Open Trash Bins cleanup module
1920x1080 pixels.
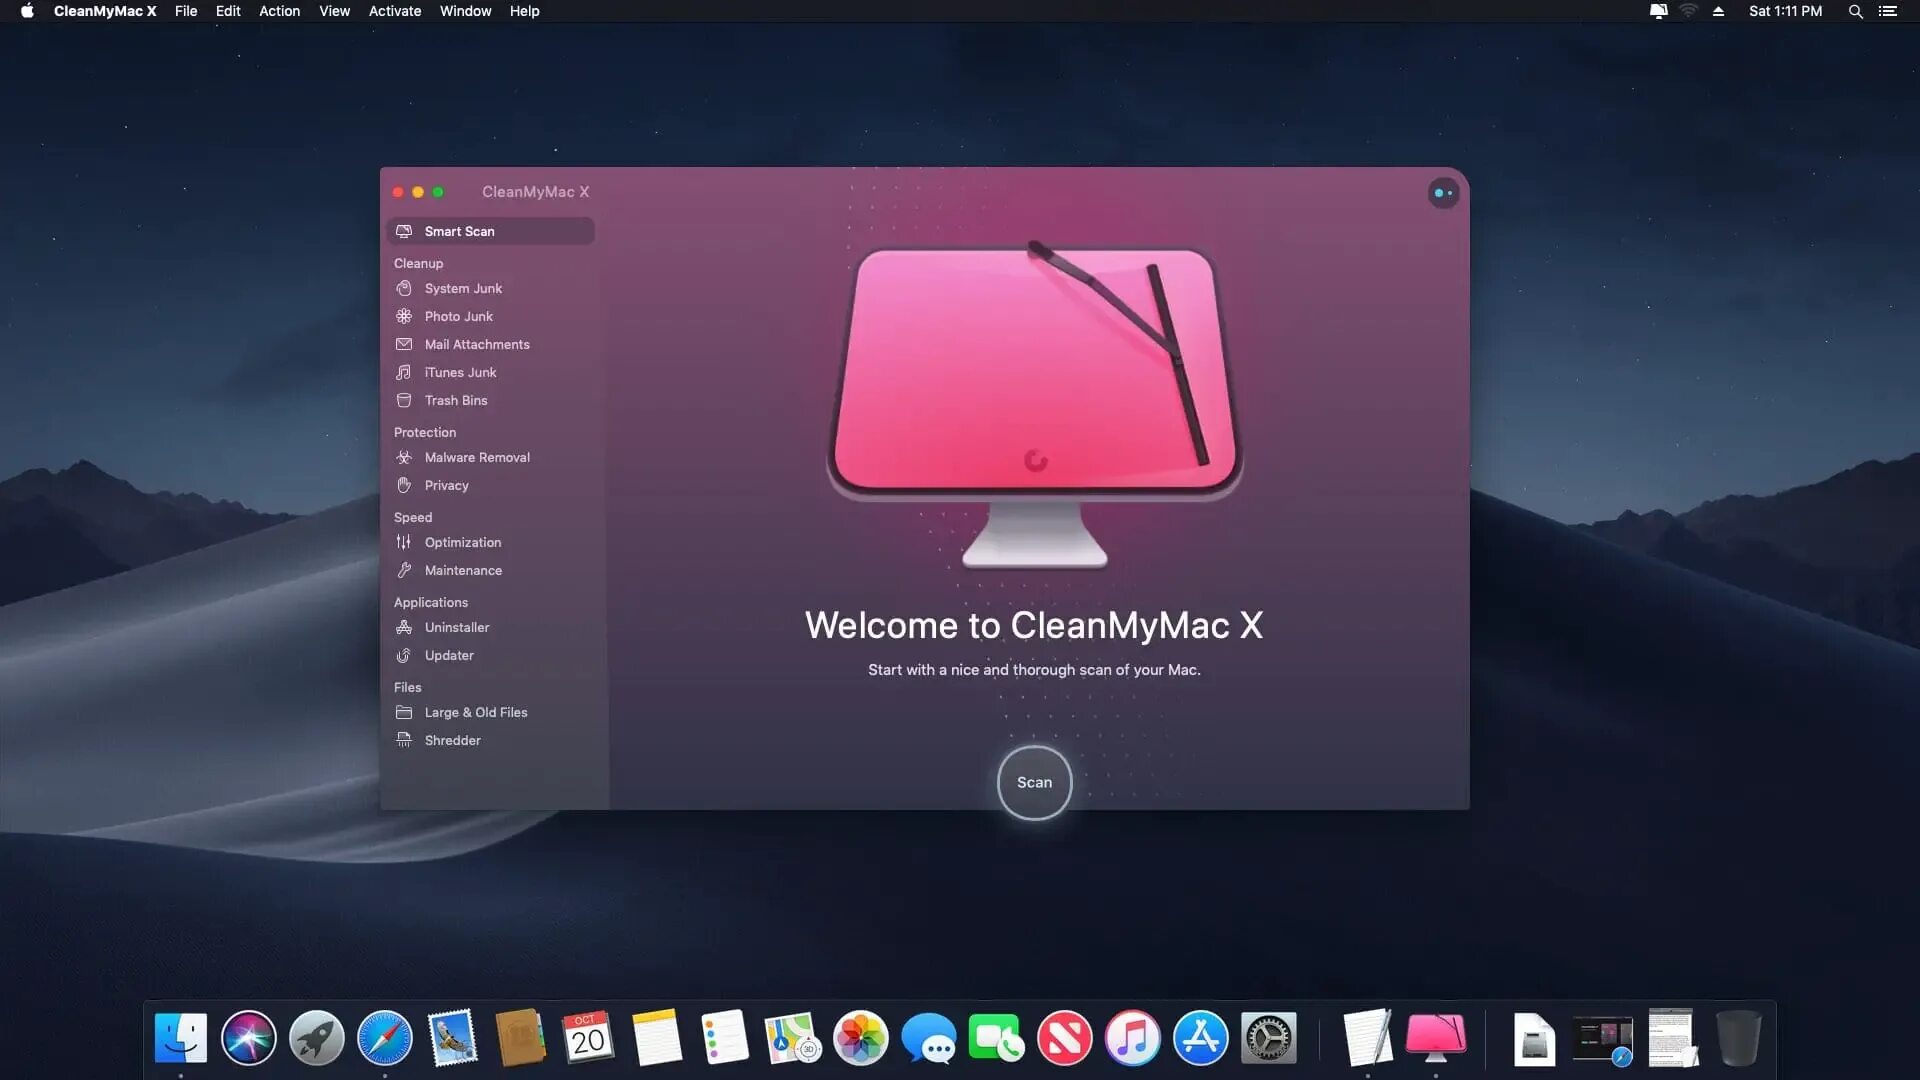coord(455,400)
